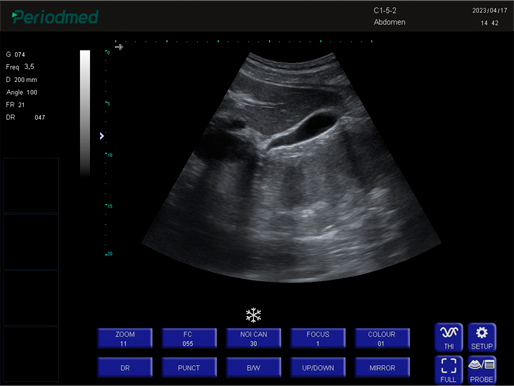Viewport: 514px width, 386px height.
Task: Adjust NOI CAN 30 noise cancel
Action: (253, 338)
